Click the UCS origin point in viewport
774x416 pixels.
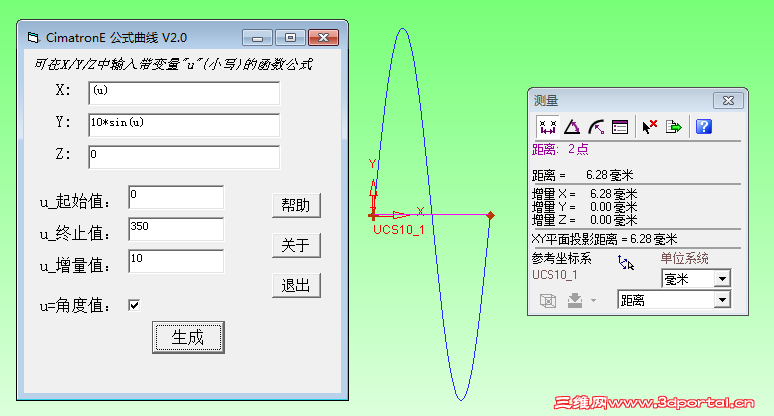[373, 216]
